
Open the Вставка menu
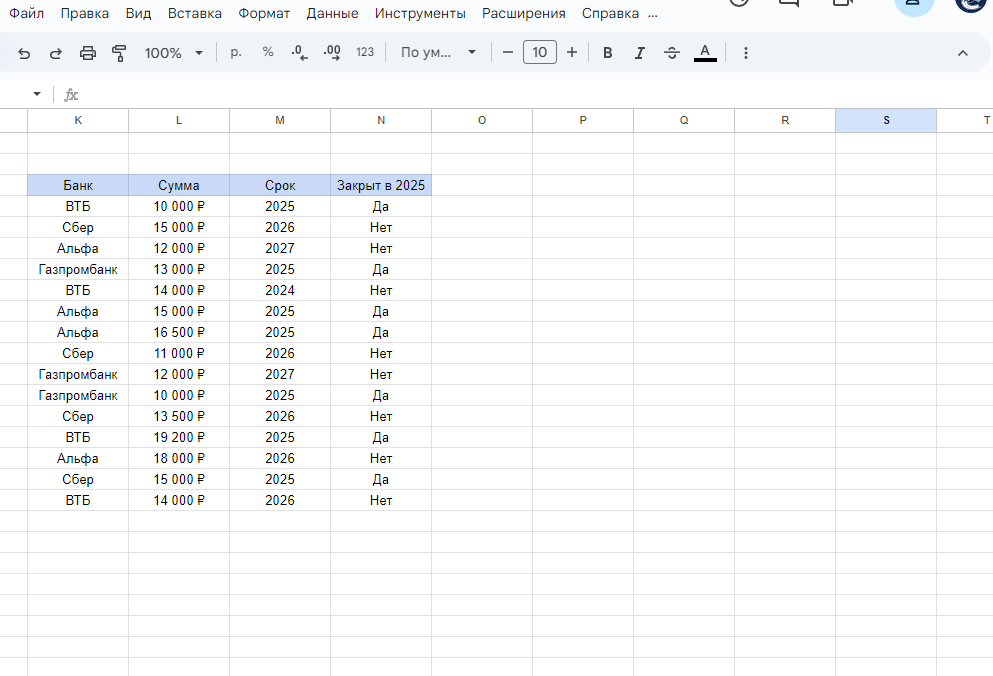[194, 13]
